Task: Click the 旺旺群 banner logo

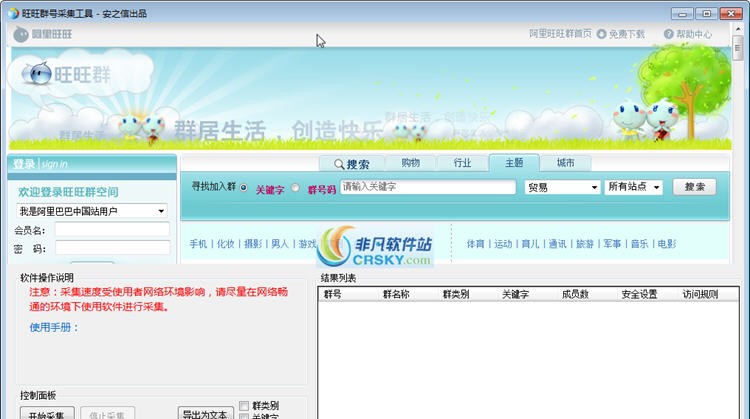Action: click(67, 74)
